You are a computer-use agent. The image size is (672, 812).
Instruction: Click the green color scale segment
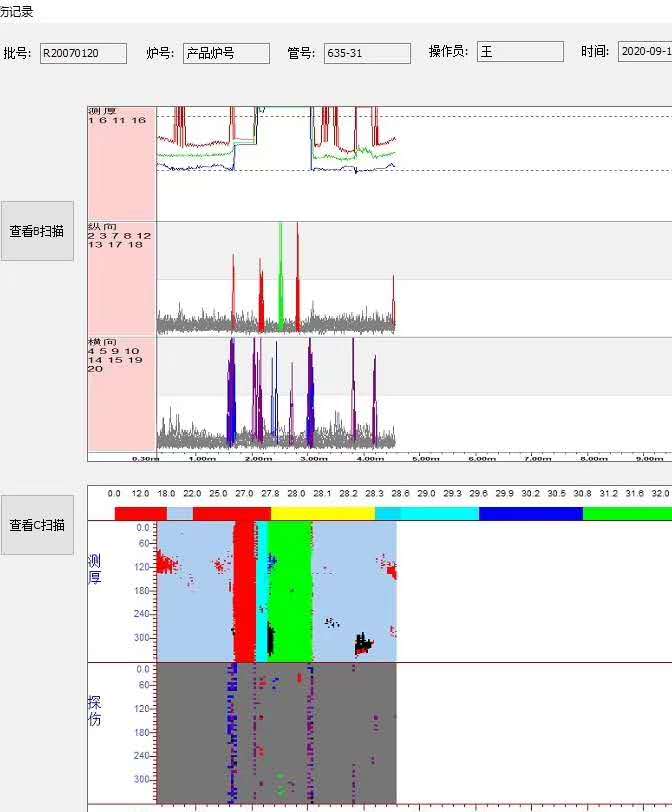coord(627,513)
